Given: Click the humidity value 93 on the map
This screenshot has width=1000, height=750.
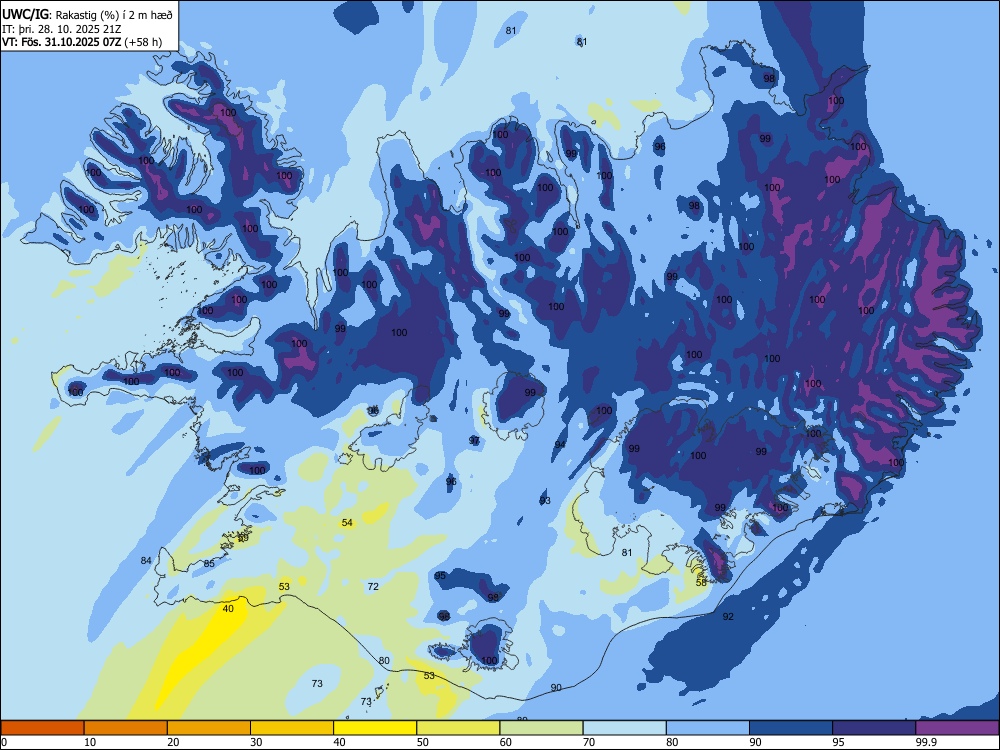Looking at the screenshot, I should coord(545,501).
